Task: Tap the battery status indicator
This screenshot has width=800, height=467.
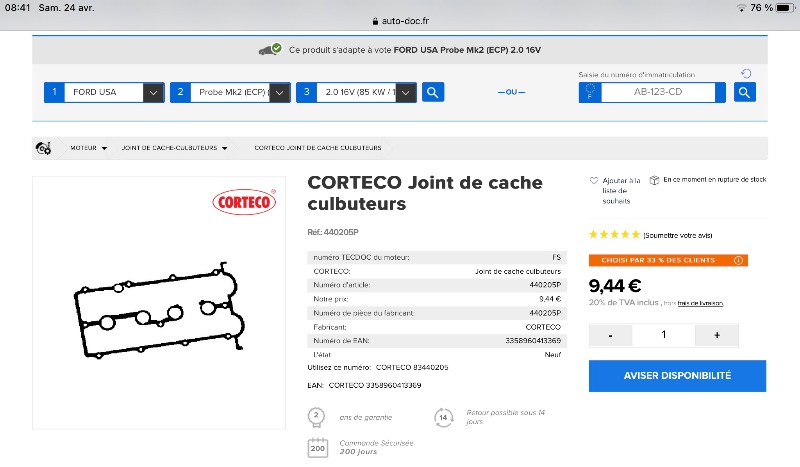Action: point(785,8)
